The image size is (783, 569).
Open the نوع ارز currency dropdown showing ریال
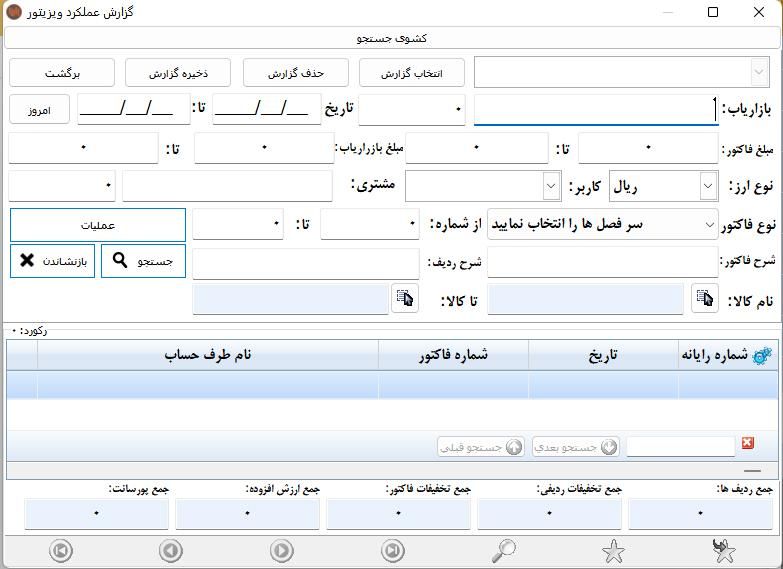coord(708,186)
